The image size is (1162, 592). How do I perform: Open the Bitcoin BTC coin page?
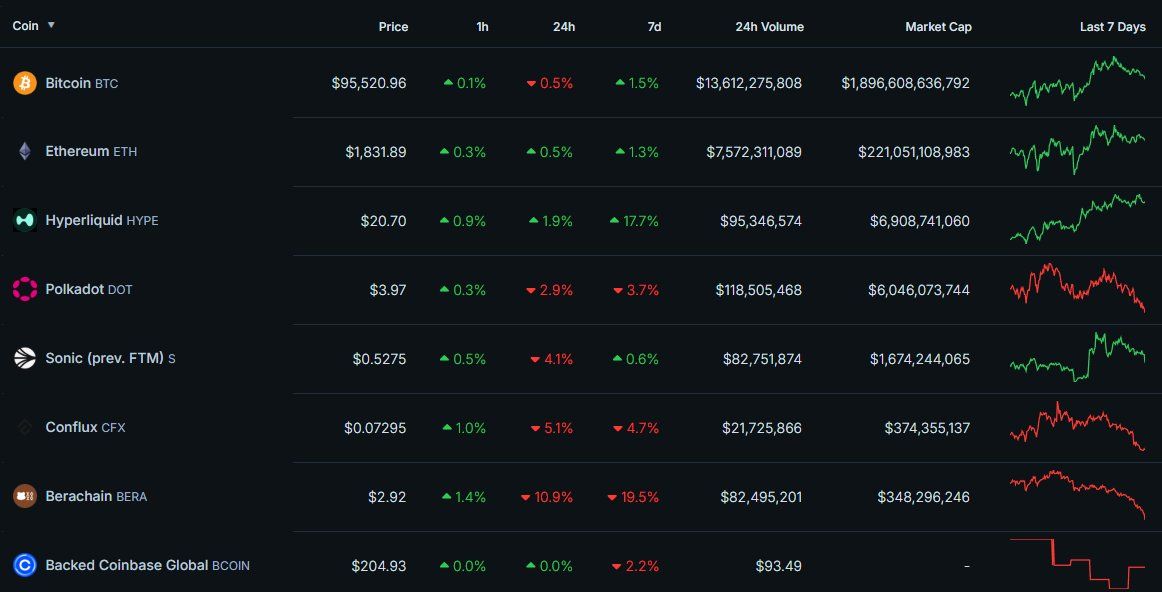pyautogui.click(x=82, y=84)
